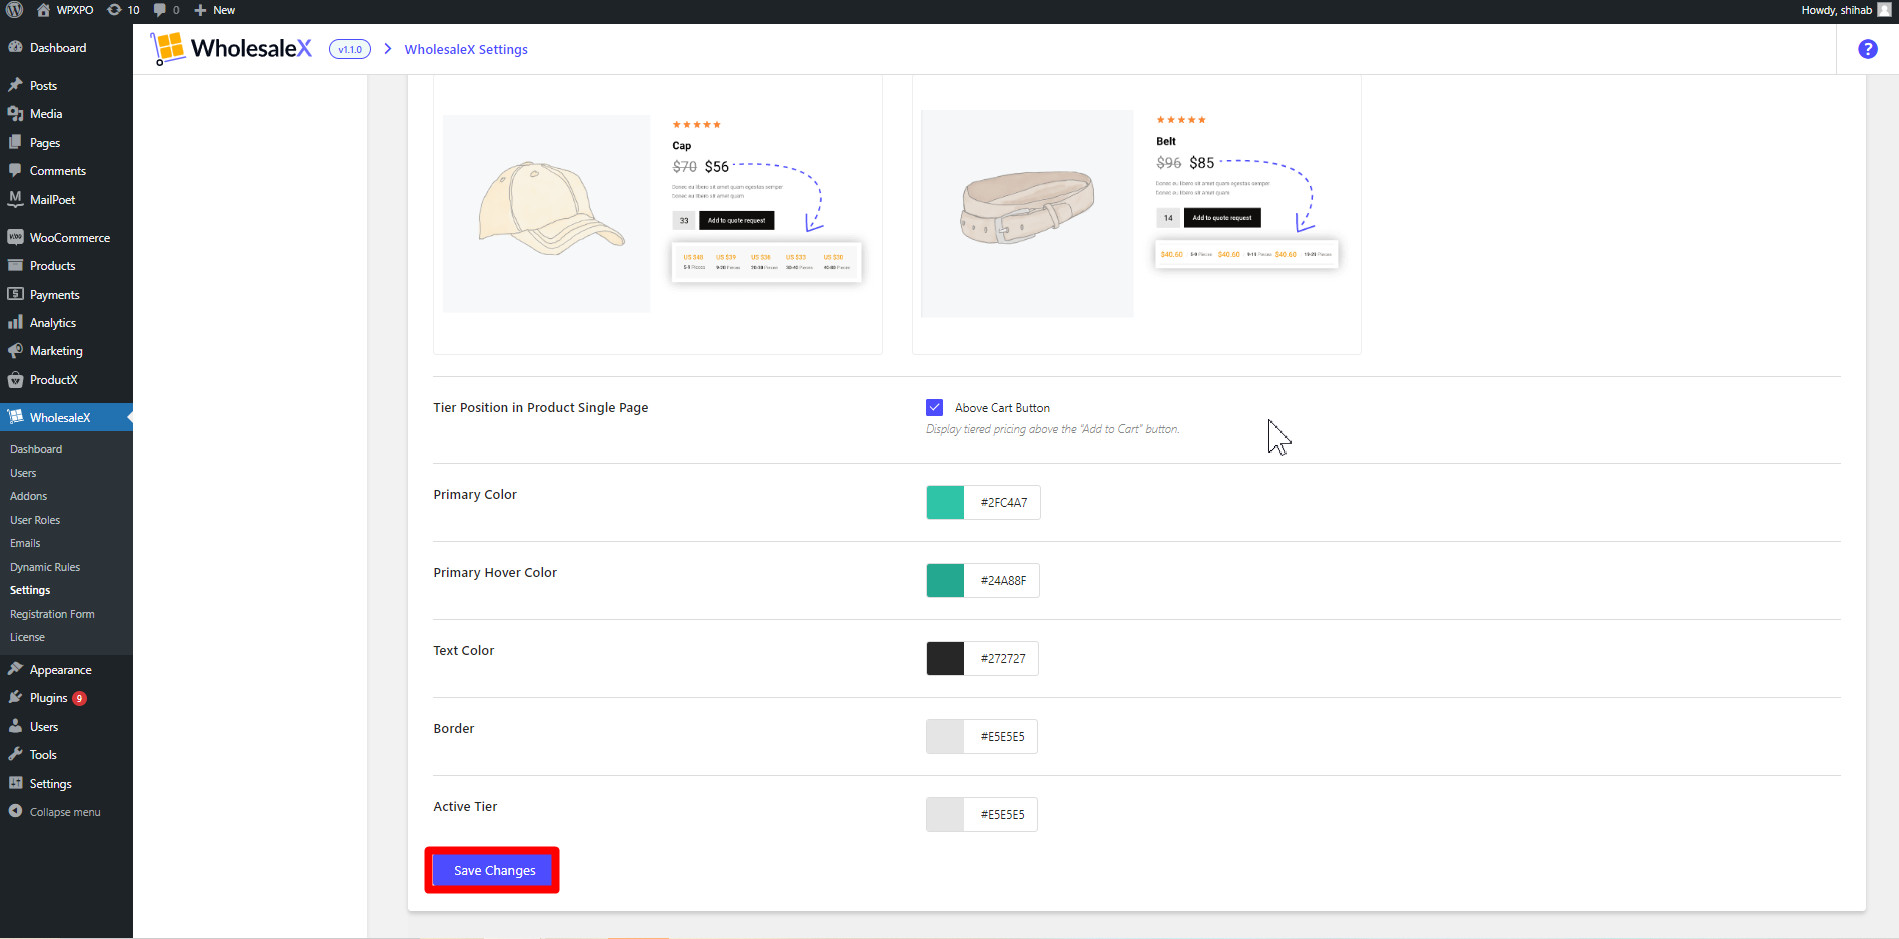Click the Analytics bar chart icon
The image size is (1899, 939).
click(x=15, y=322)
